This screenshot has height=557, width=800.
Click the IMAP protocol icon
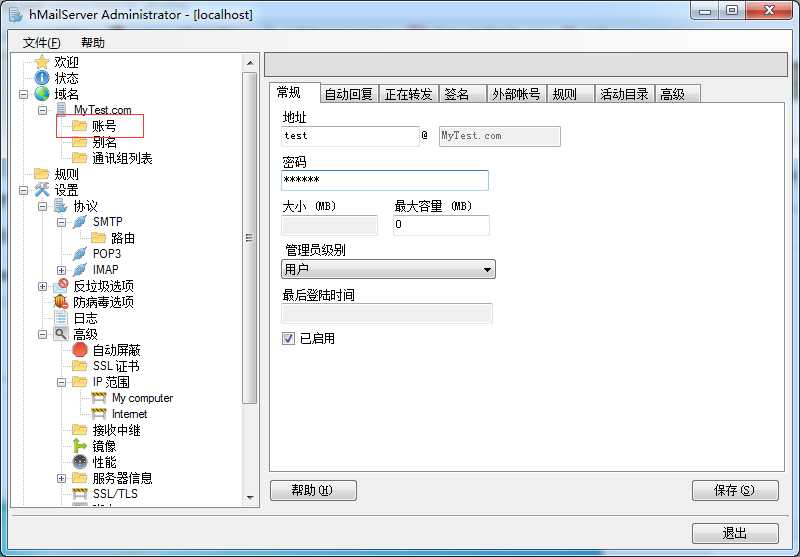pyautogui.click(x=80, y=269)
